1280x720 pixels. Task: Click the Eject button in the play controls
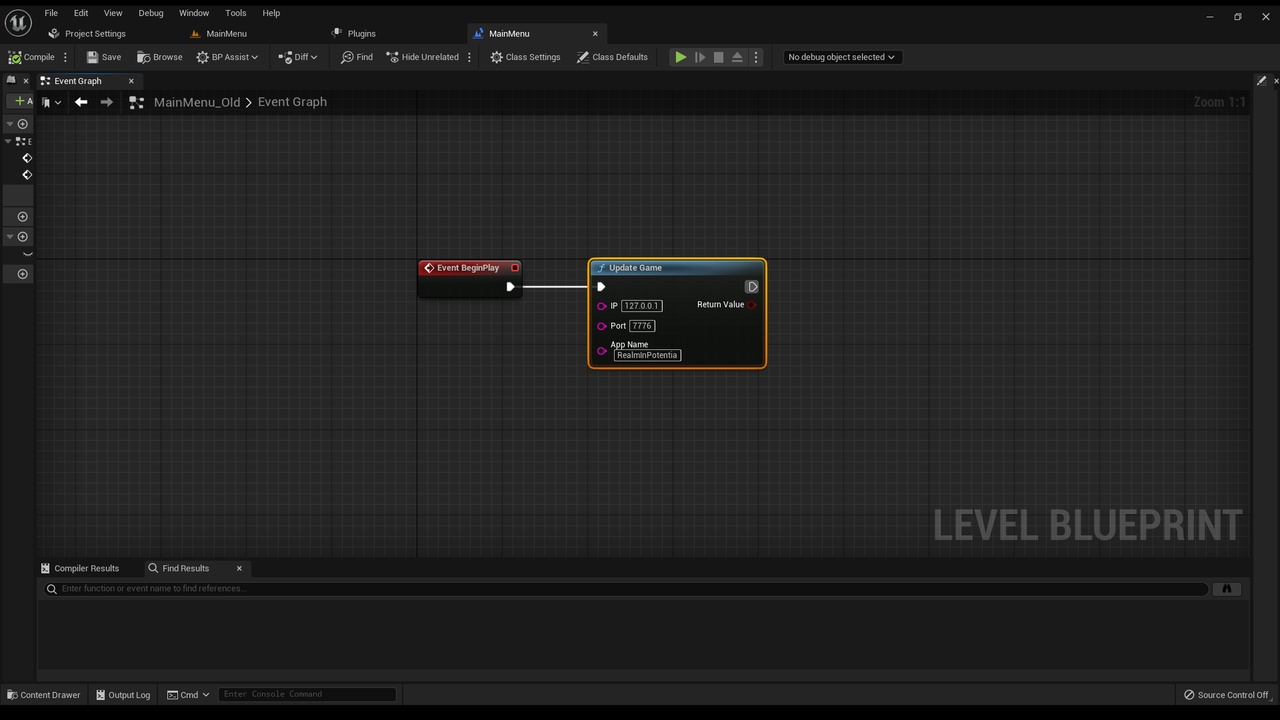click(737, 57)
